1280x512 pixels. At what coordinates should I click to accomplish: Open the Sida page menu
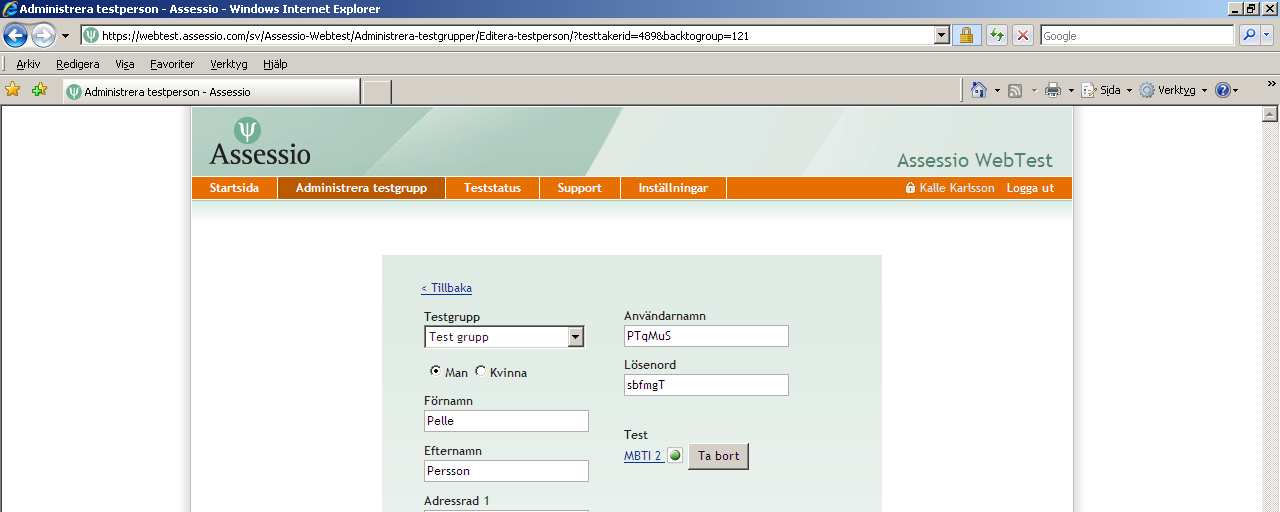coord(1106,90)
